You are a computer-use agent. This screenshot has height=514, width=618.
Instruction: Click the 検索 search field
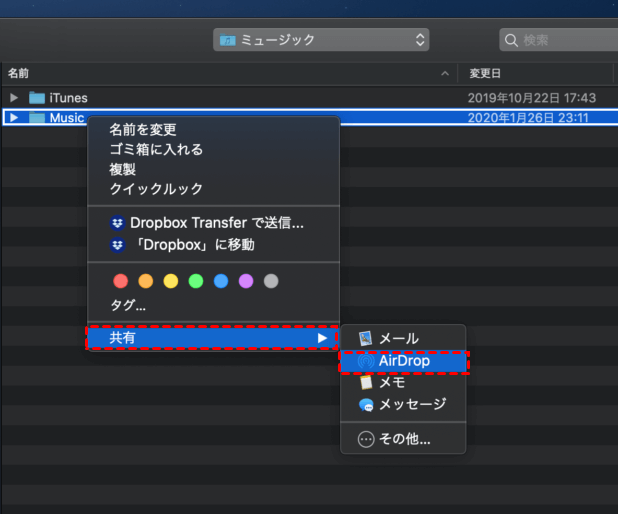tap(558, 40)
